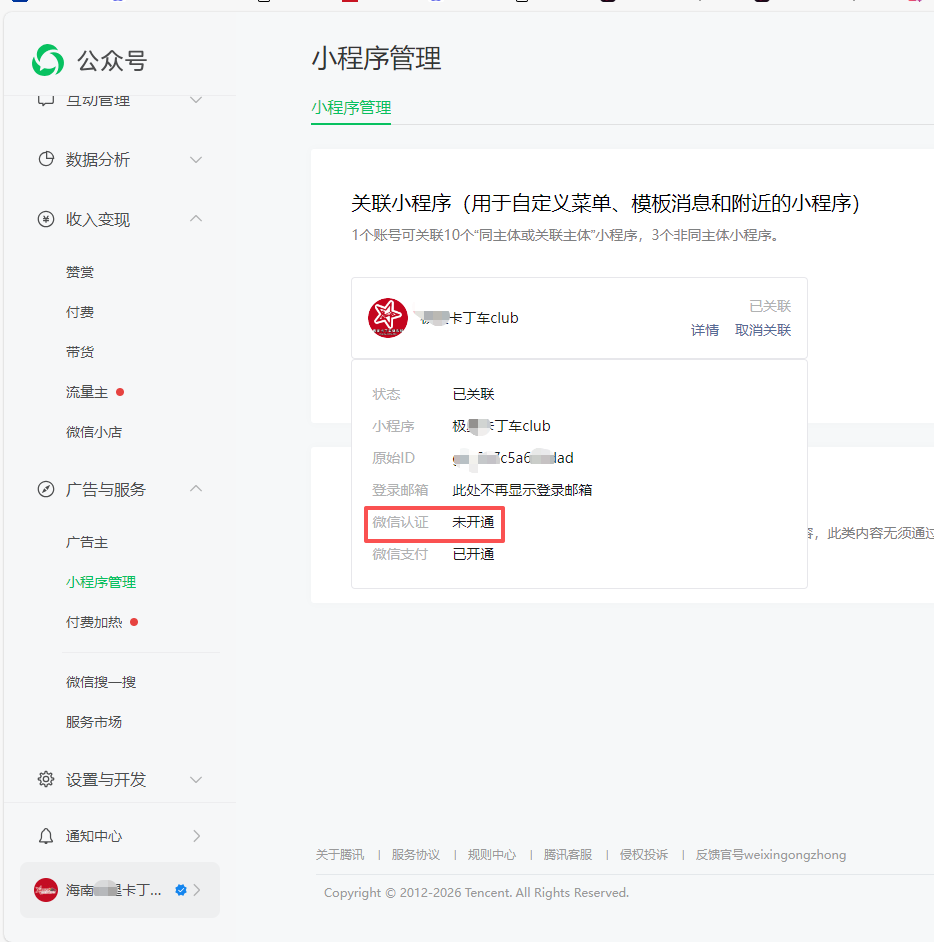Click 反馈官号weixingongzhong in the footer
Viewport: 934px width, 942px height.
point(771,854)
